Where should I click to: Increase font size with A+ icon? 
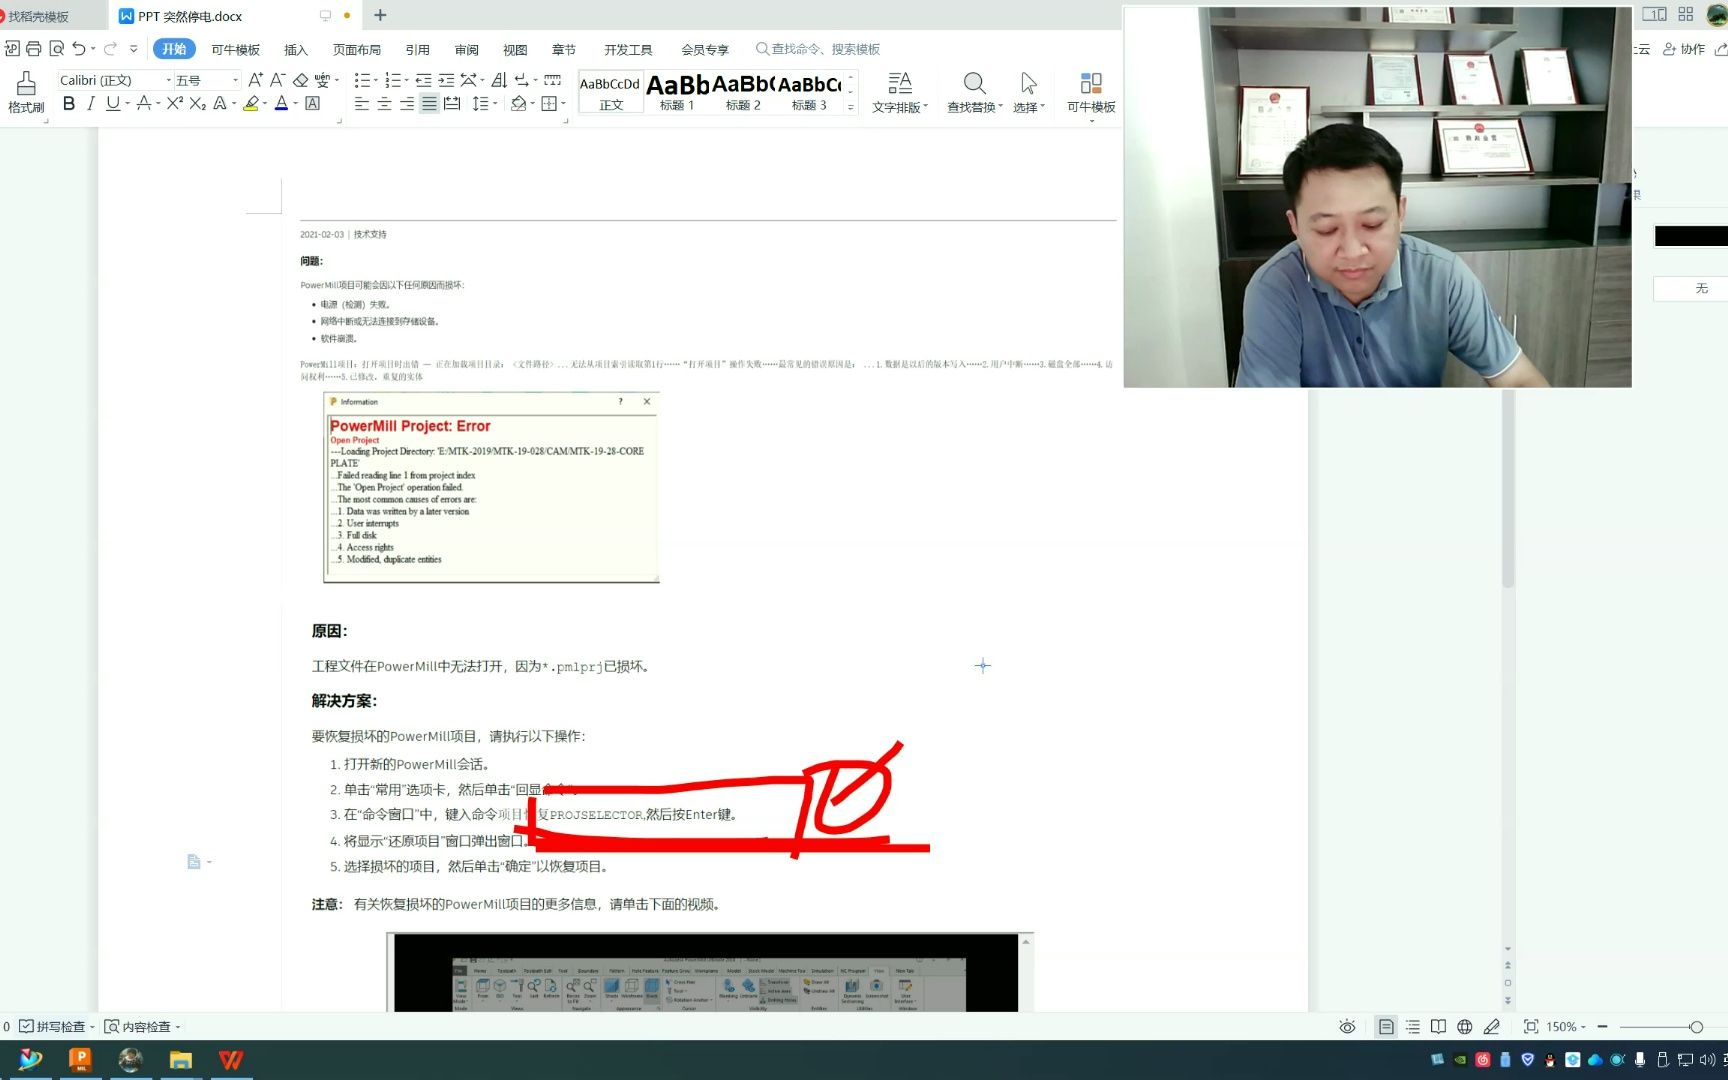pos(256,80)
